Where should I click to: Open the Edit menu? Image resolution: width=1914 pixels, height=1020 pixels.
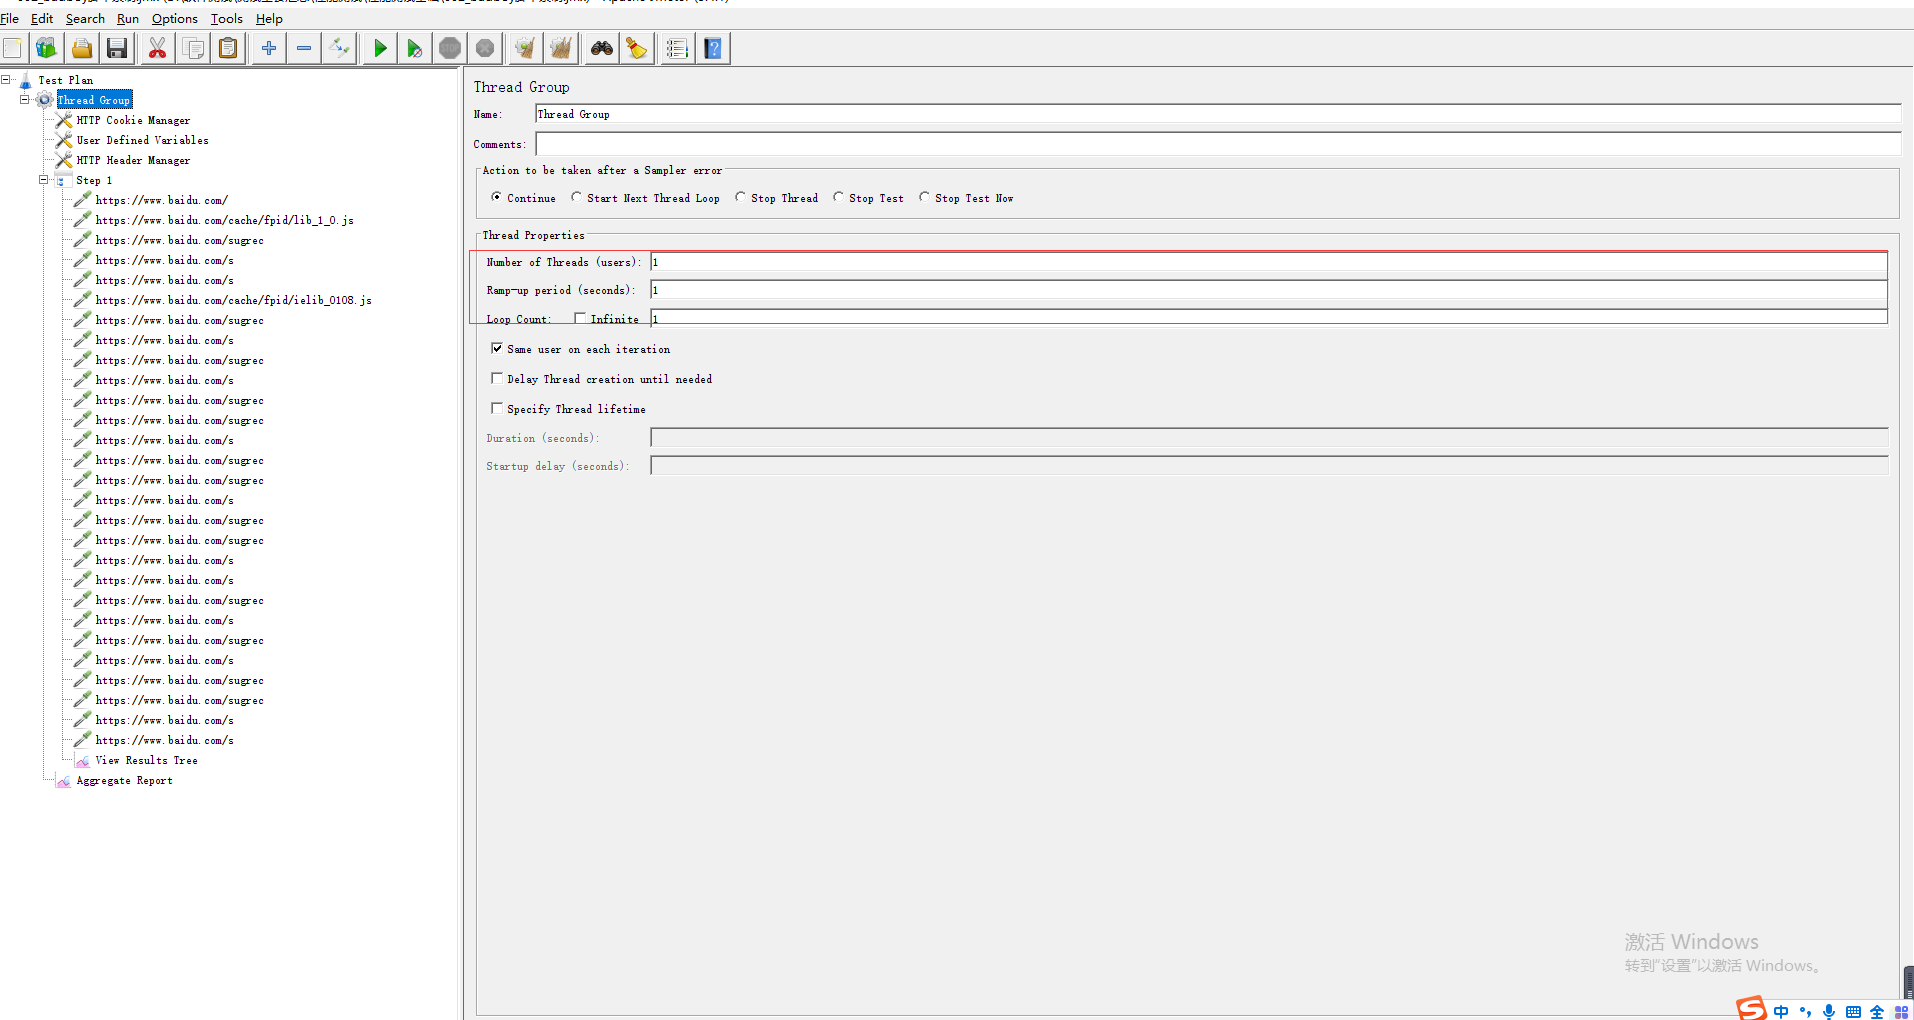42,18
